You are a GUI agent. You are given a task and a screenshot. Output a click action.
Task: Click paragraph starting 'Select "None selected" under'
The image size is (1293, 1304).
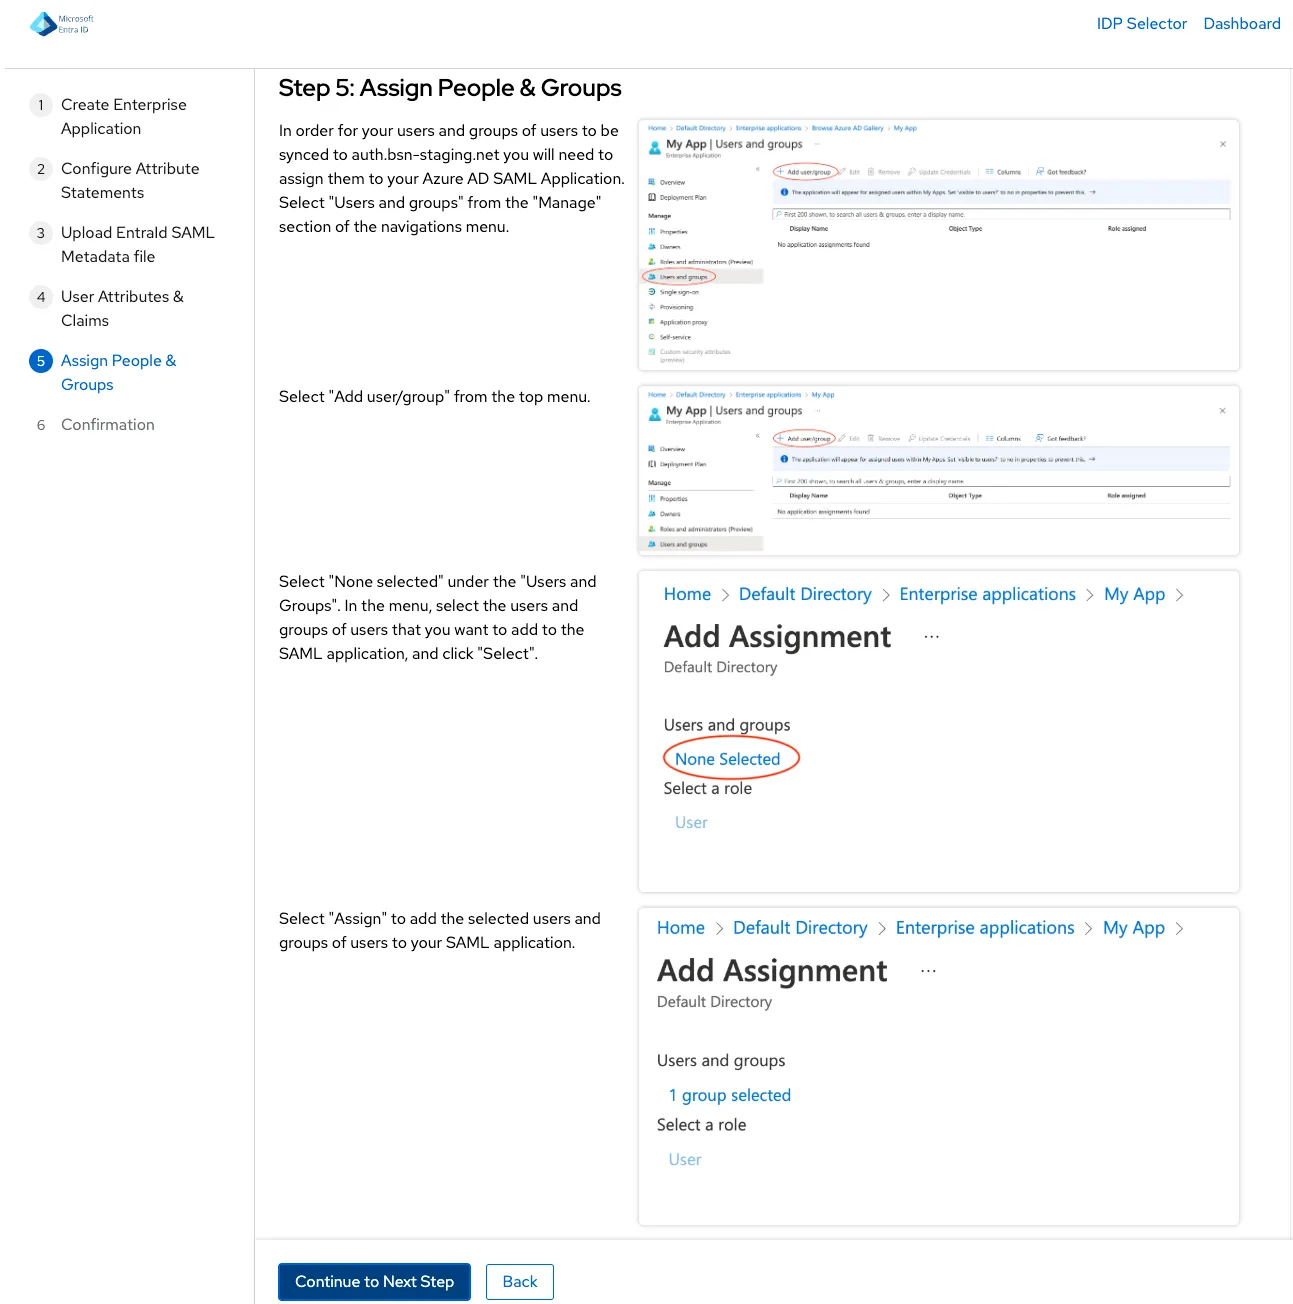click(x=438, y=618)
